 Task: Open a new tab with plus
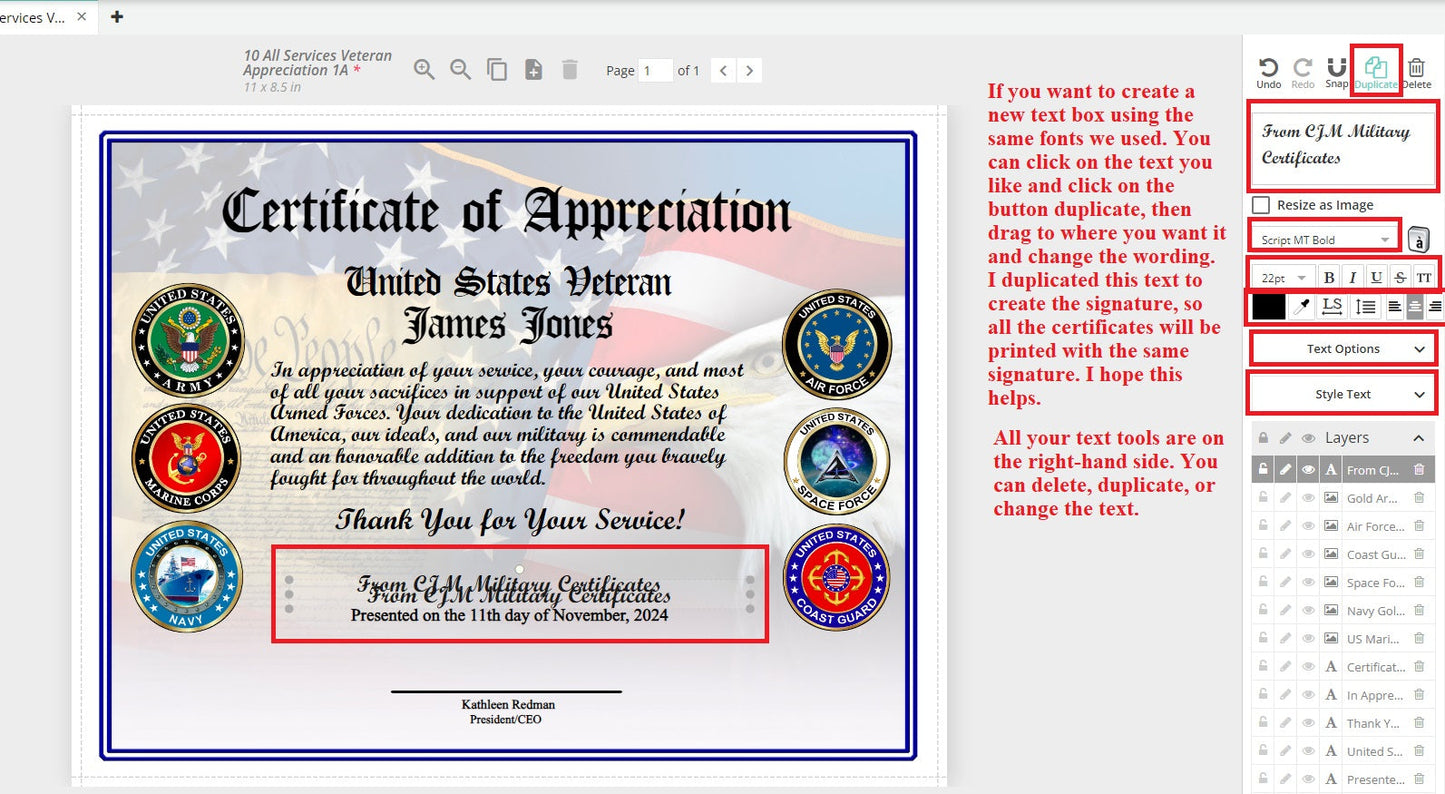(x=117, y=16)
